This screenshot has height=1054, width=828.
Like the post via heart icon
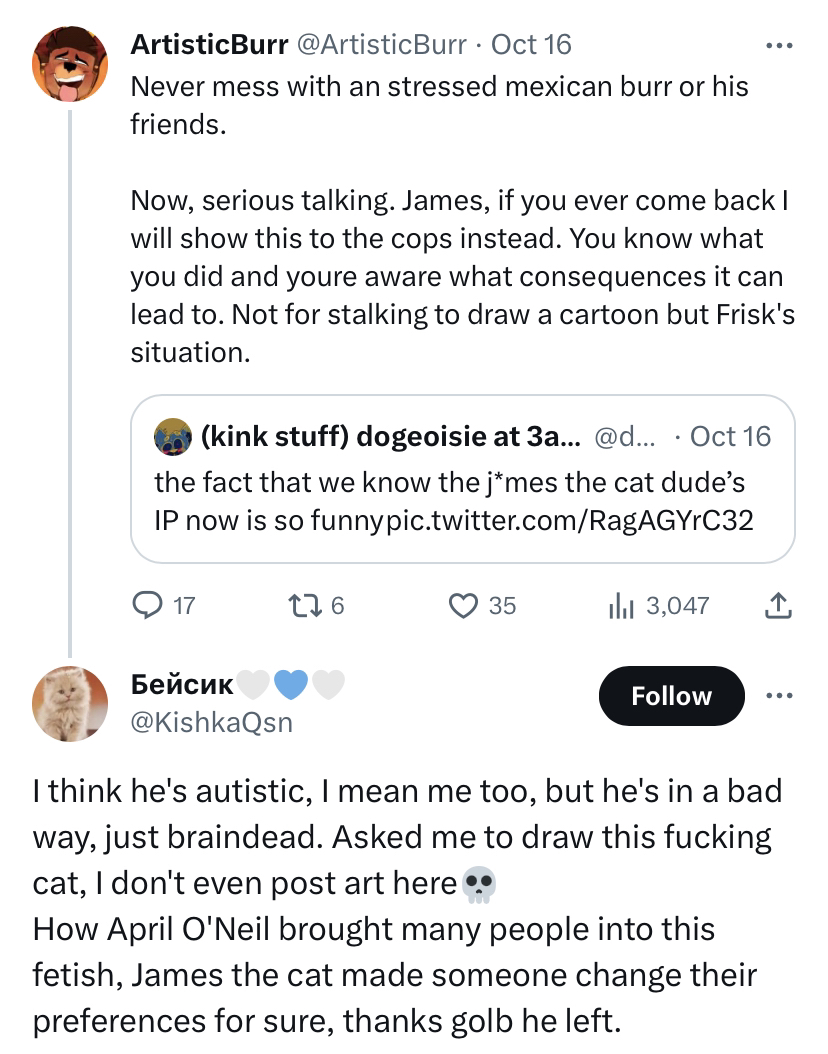(x=463, y=606)
